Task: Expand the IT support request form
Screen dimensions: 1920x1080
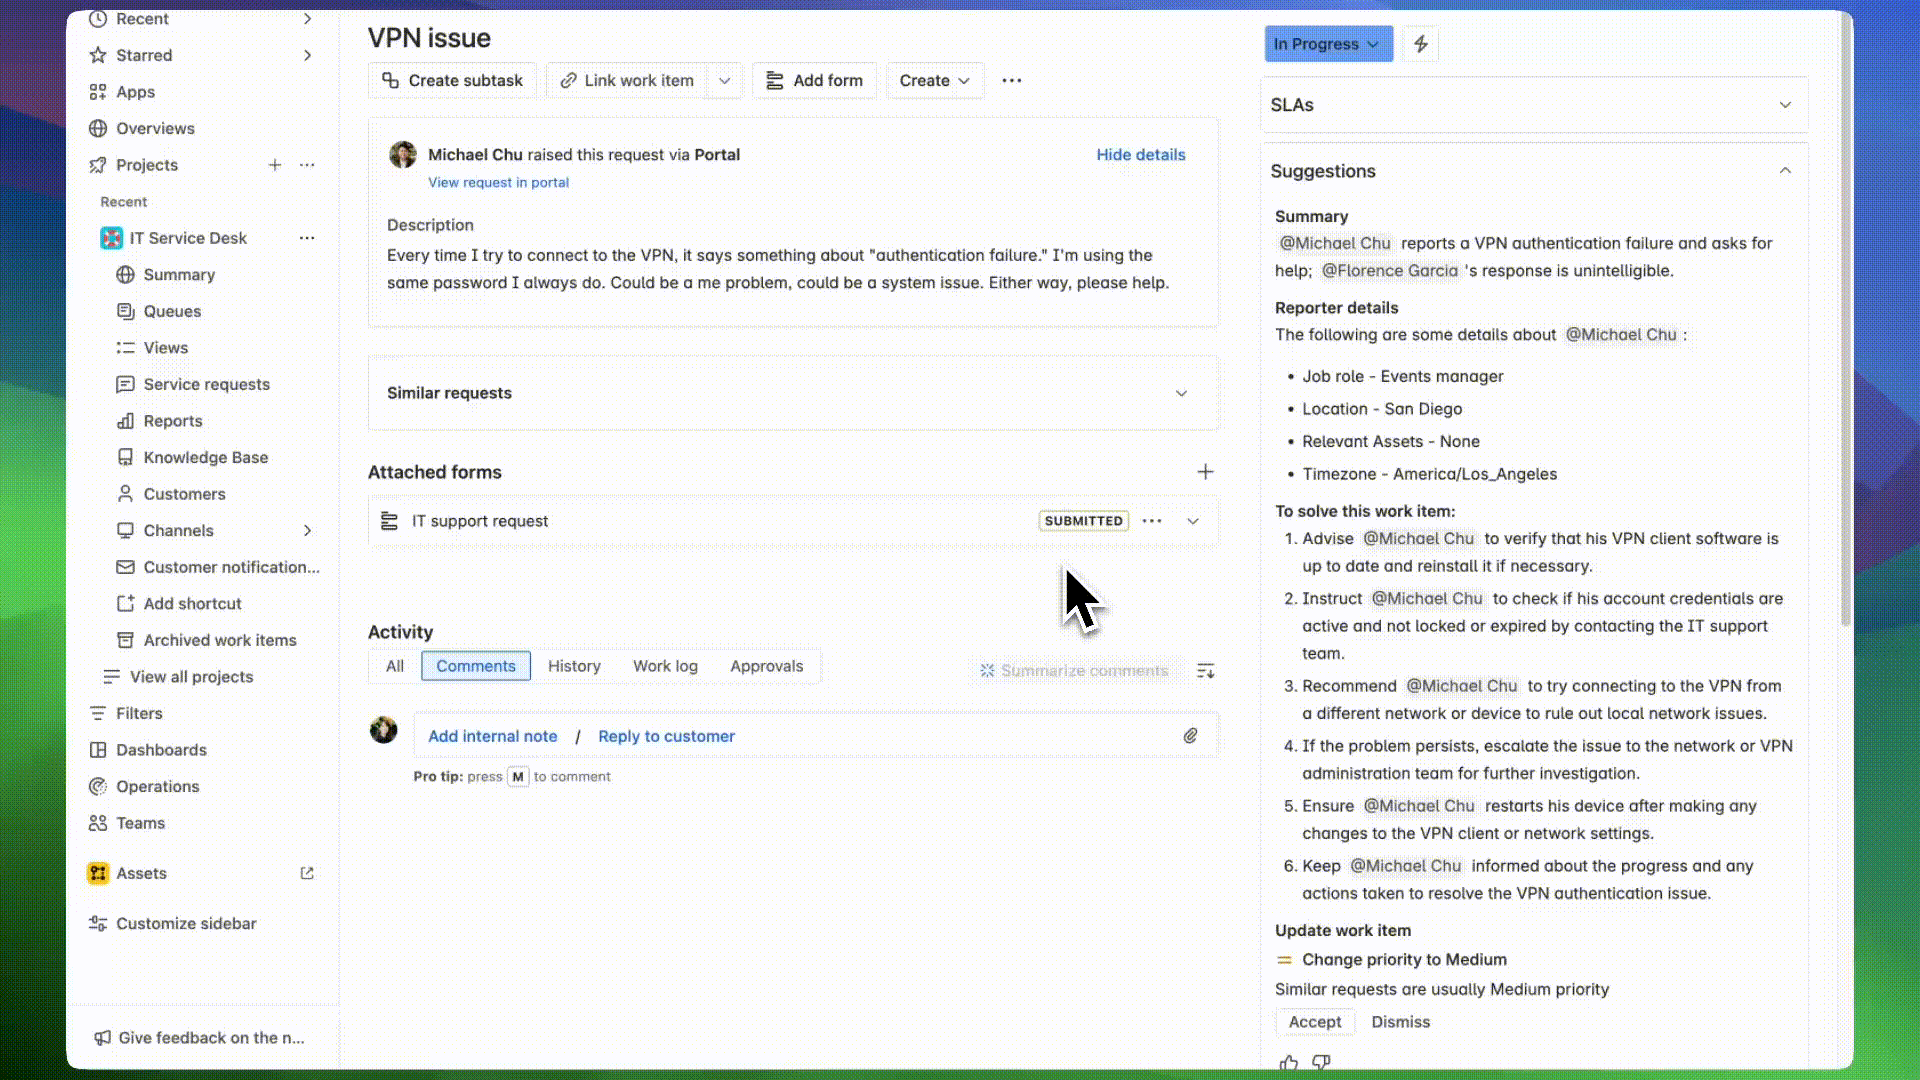Action: click(x=1193, y=521)
